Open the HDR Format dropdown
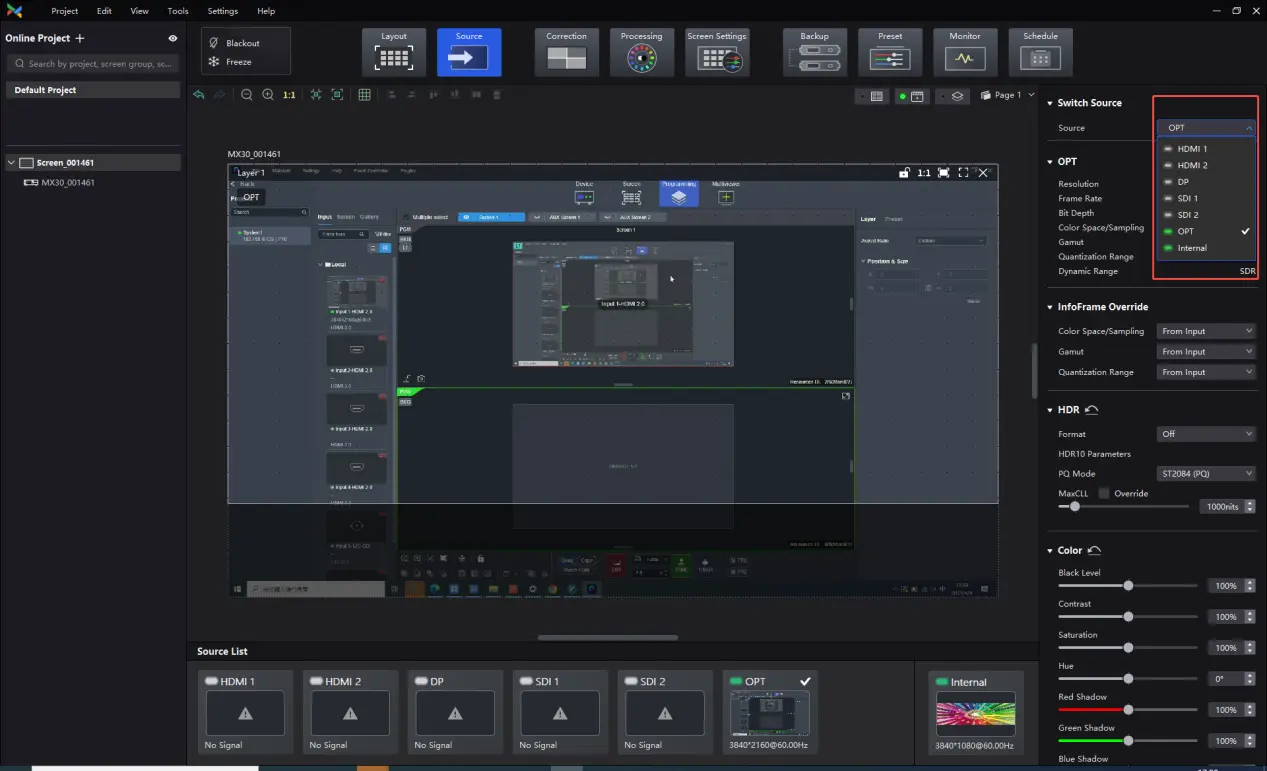 1206,434
